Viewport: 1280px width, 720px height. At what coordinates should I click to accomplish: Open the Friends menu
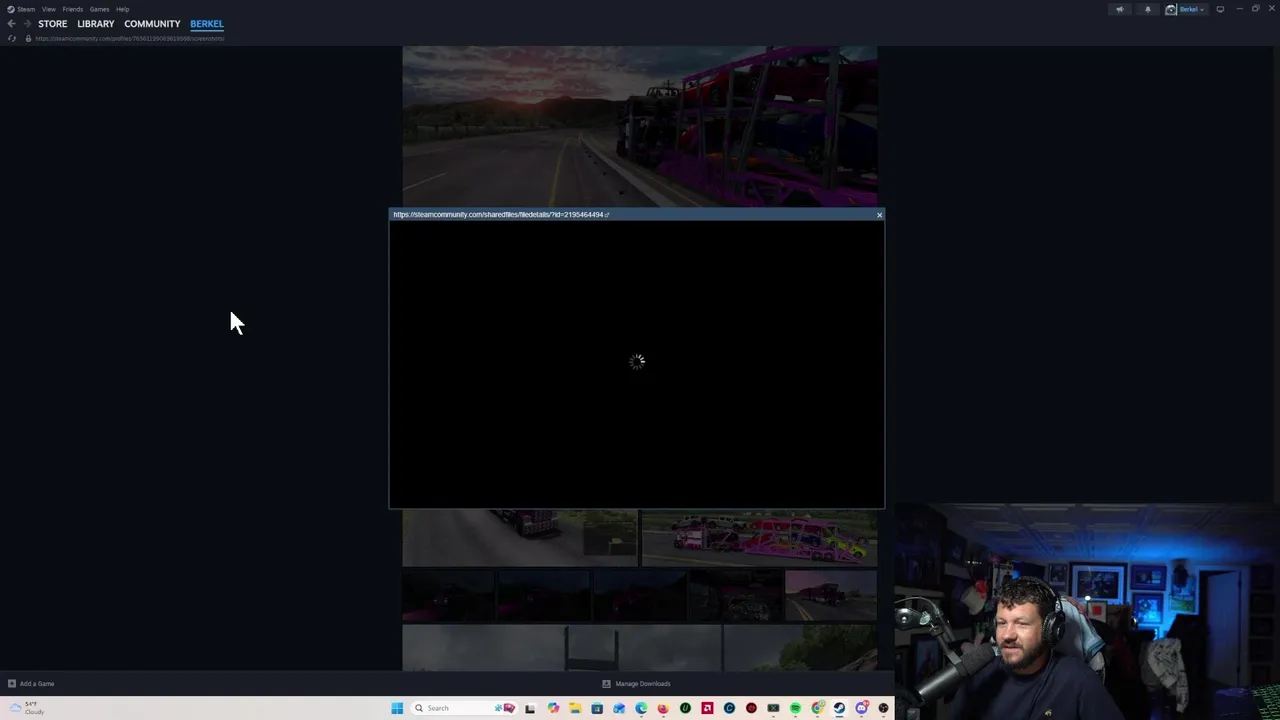(x=72, y=9)
